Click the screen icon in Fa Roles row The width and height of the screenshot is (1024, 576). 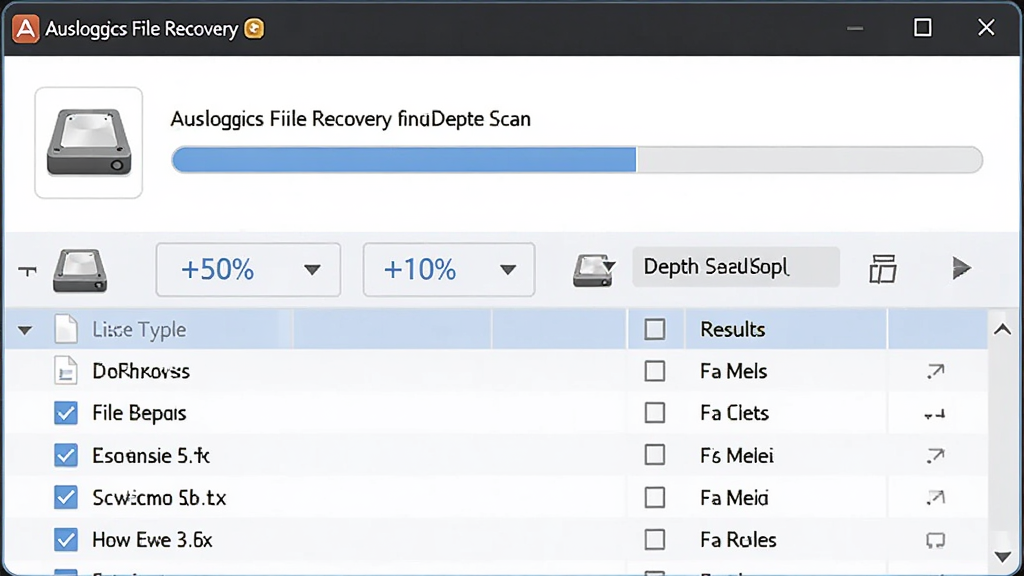pos(936,540)
